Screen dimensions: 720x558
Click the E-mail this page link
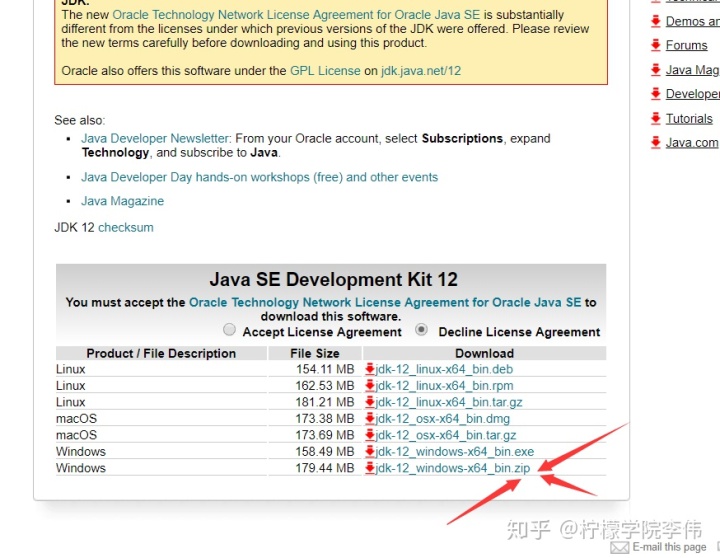(x=669, y=547)
